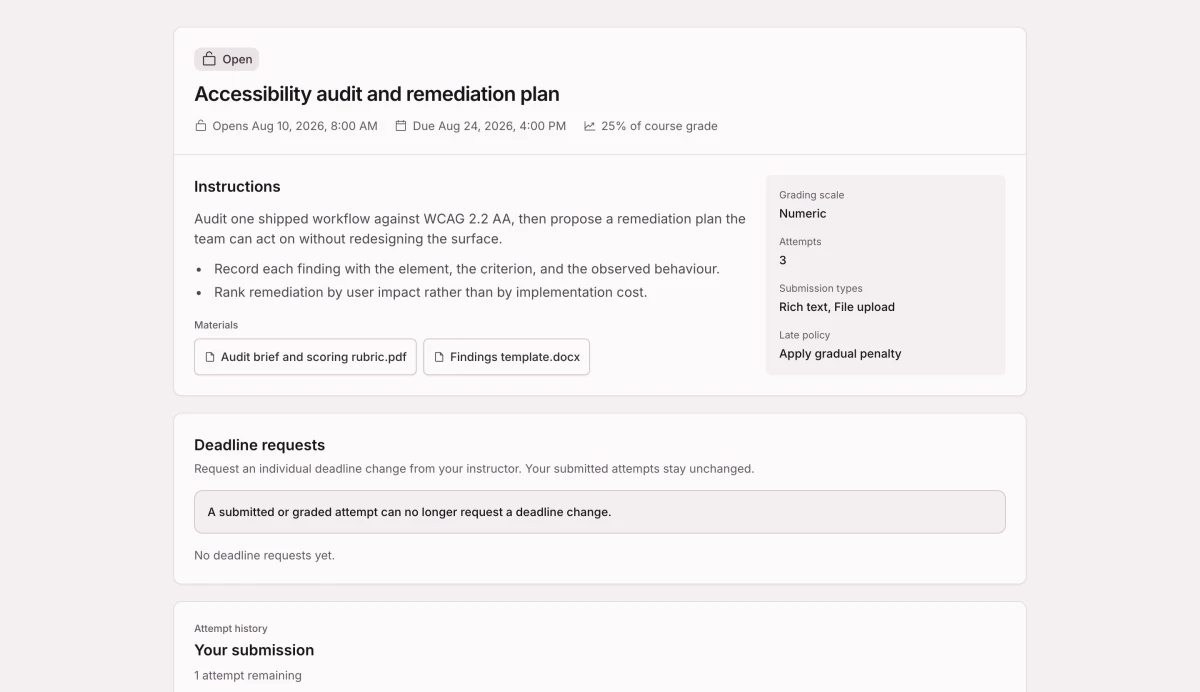Click the assignment title Accessibility audit and remediation plan
This screenshot has width=1200, height=692.
click(x=377, y=94)
